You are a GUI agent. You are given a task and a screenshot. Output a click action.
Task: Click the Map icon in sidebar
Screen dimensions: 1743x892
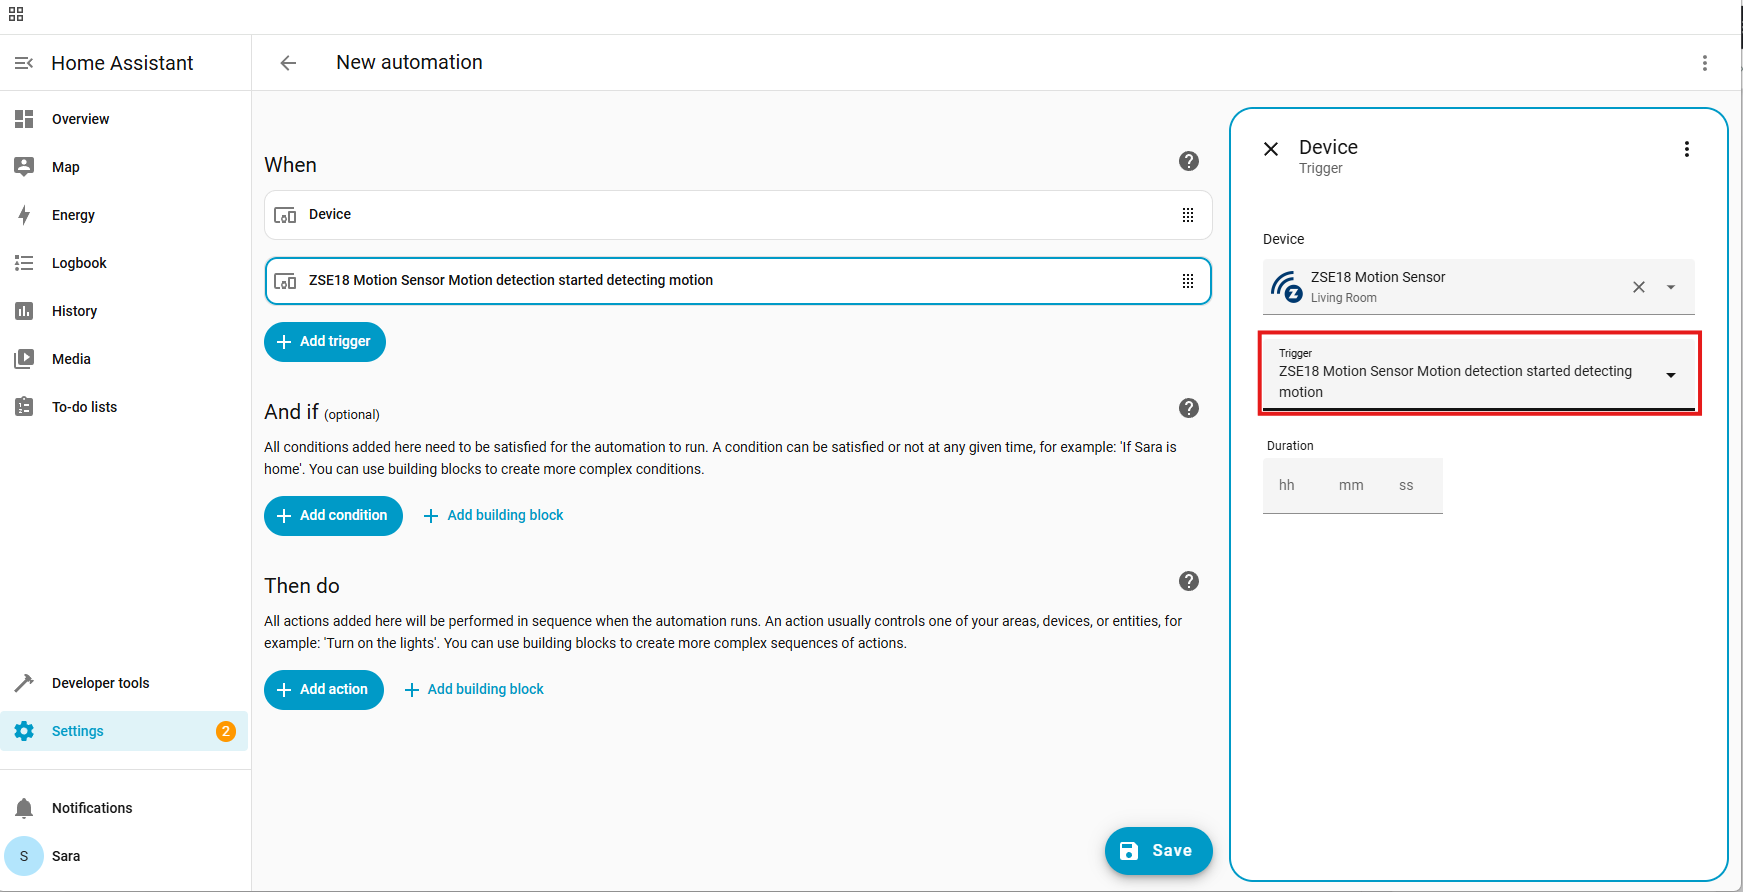coord(24,167)
